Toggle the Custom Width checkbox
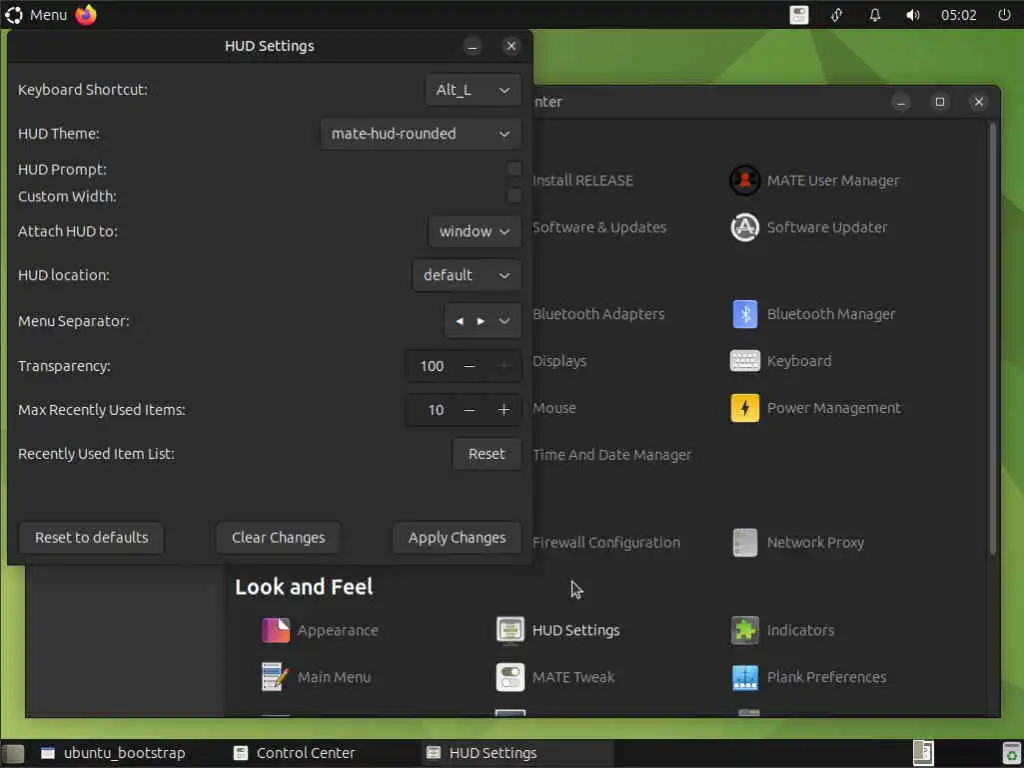The height and width of the screenshot is (768, 1024). 515,196
